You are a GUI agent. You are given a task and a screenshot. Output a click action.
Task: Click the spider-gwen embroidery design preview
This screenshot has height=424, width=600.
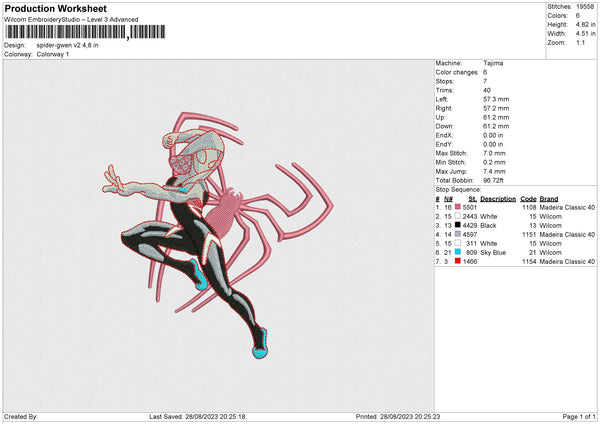(218, 235)
